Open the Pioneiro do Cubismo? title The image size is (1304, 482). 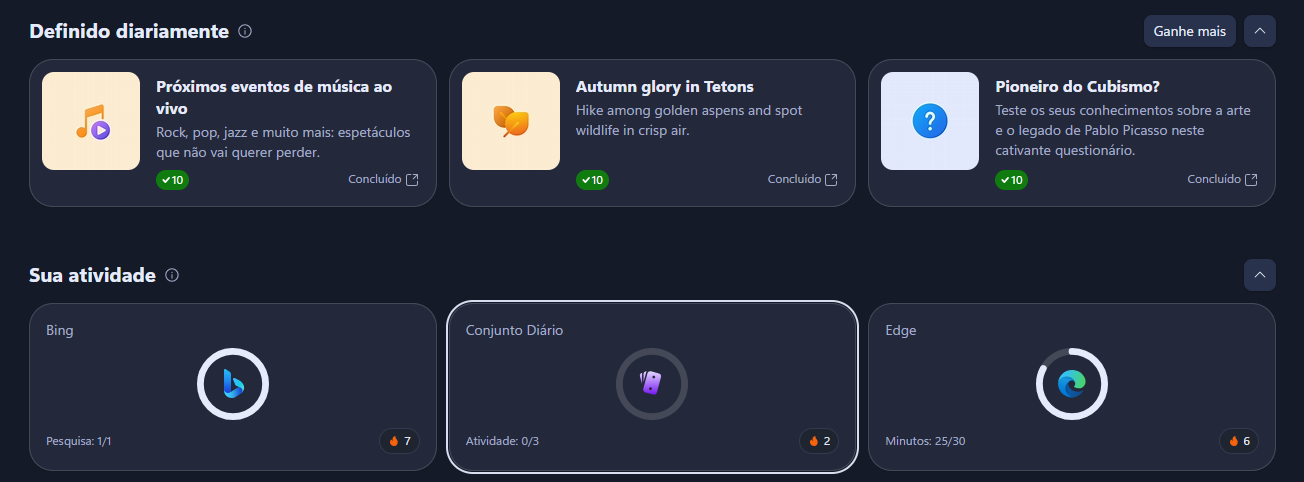(x=1077, y=87)
